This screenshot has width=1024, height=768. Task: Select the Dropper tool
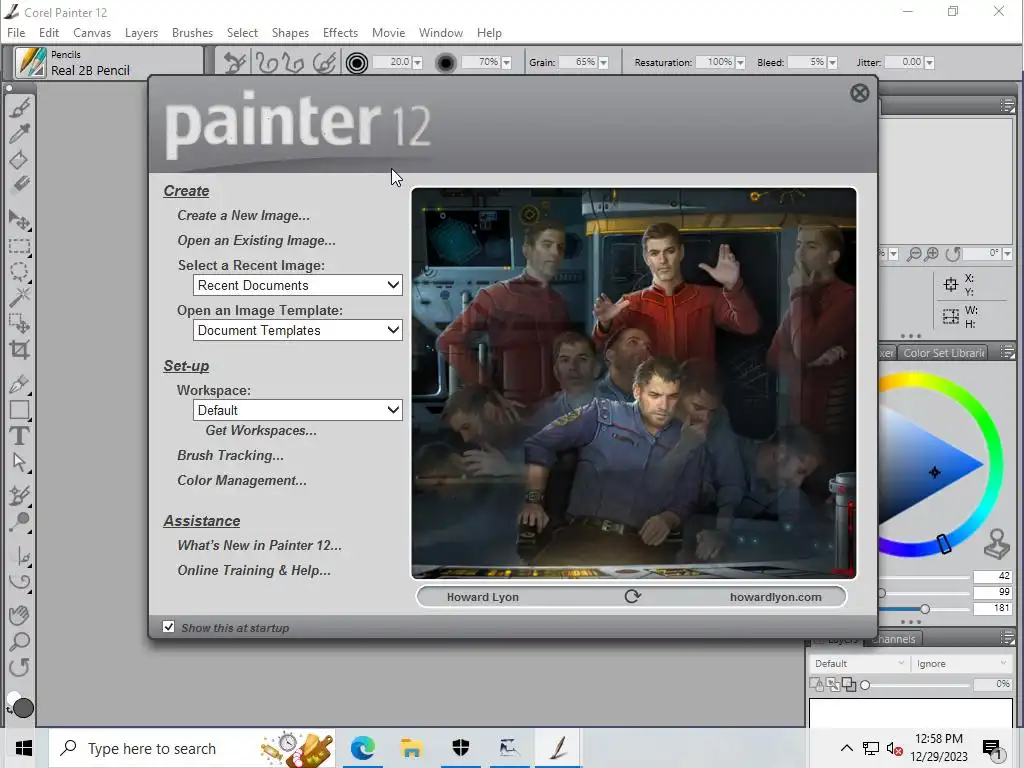[19, 133]
